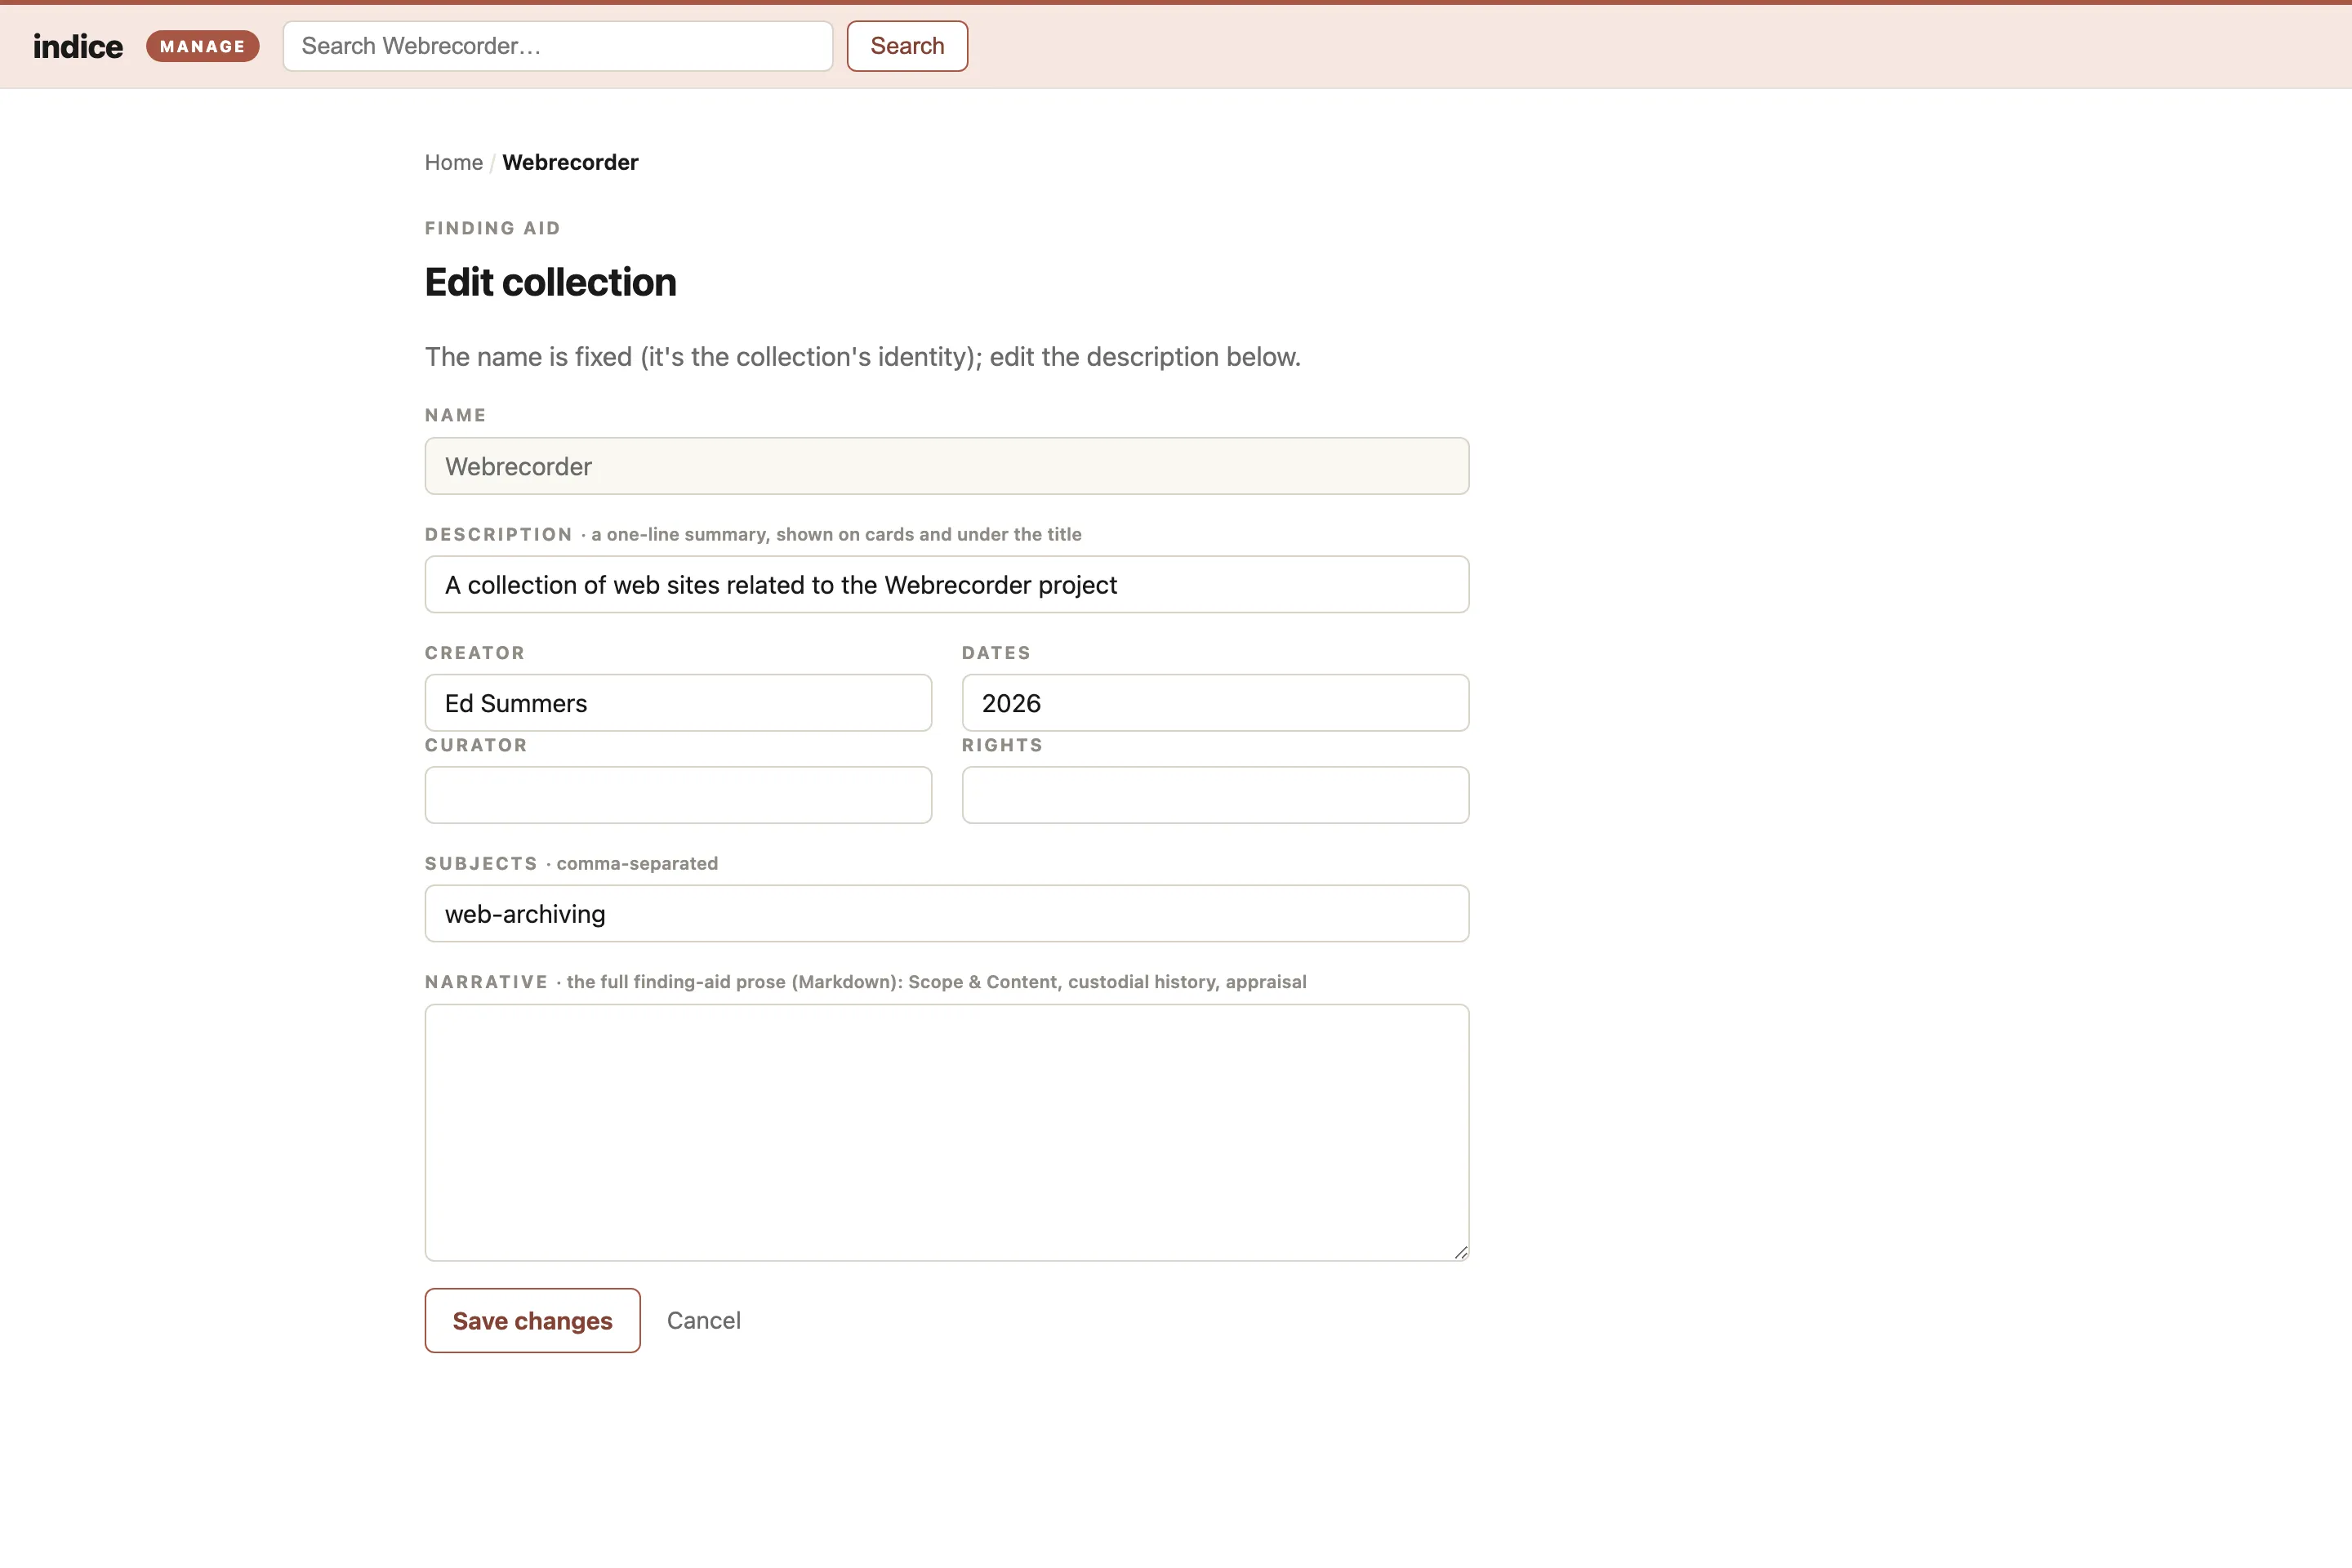Click the NAME label
2352x1568 pixels.
456,415
